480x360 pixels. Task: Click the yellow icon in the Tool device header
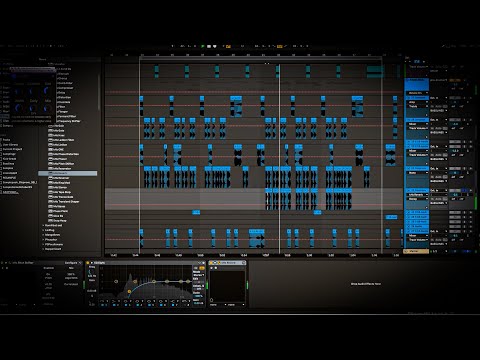coord(211,263)
